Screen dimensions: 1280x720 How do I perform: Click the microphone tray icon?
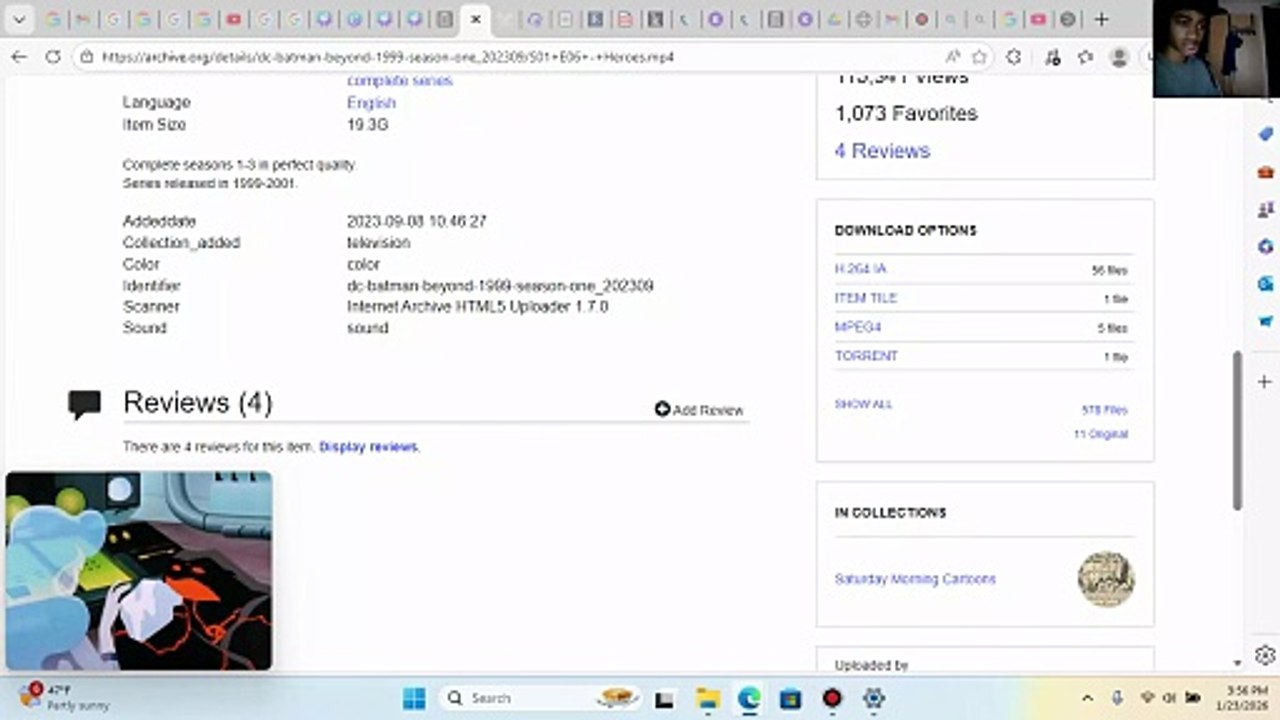1118,698
